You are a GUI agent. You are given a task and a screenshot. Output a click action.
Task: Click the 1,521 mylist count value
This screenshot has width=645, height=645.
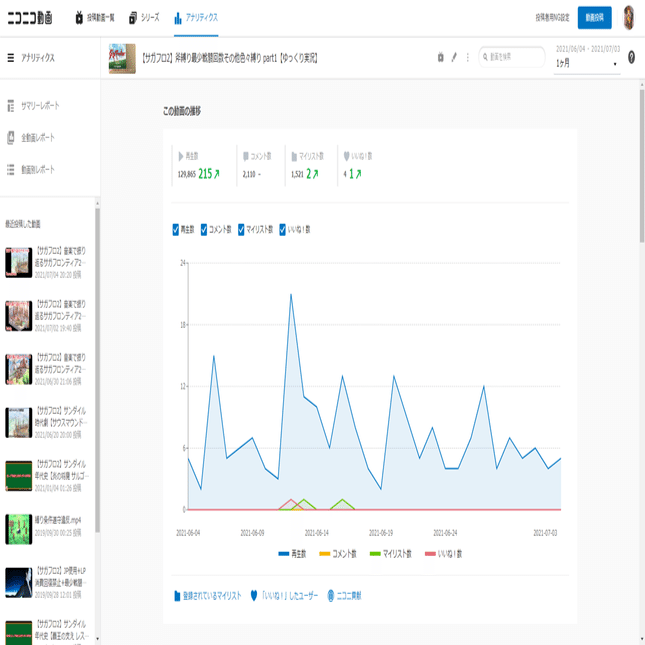point(297,174)
